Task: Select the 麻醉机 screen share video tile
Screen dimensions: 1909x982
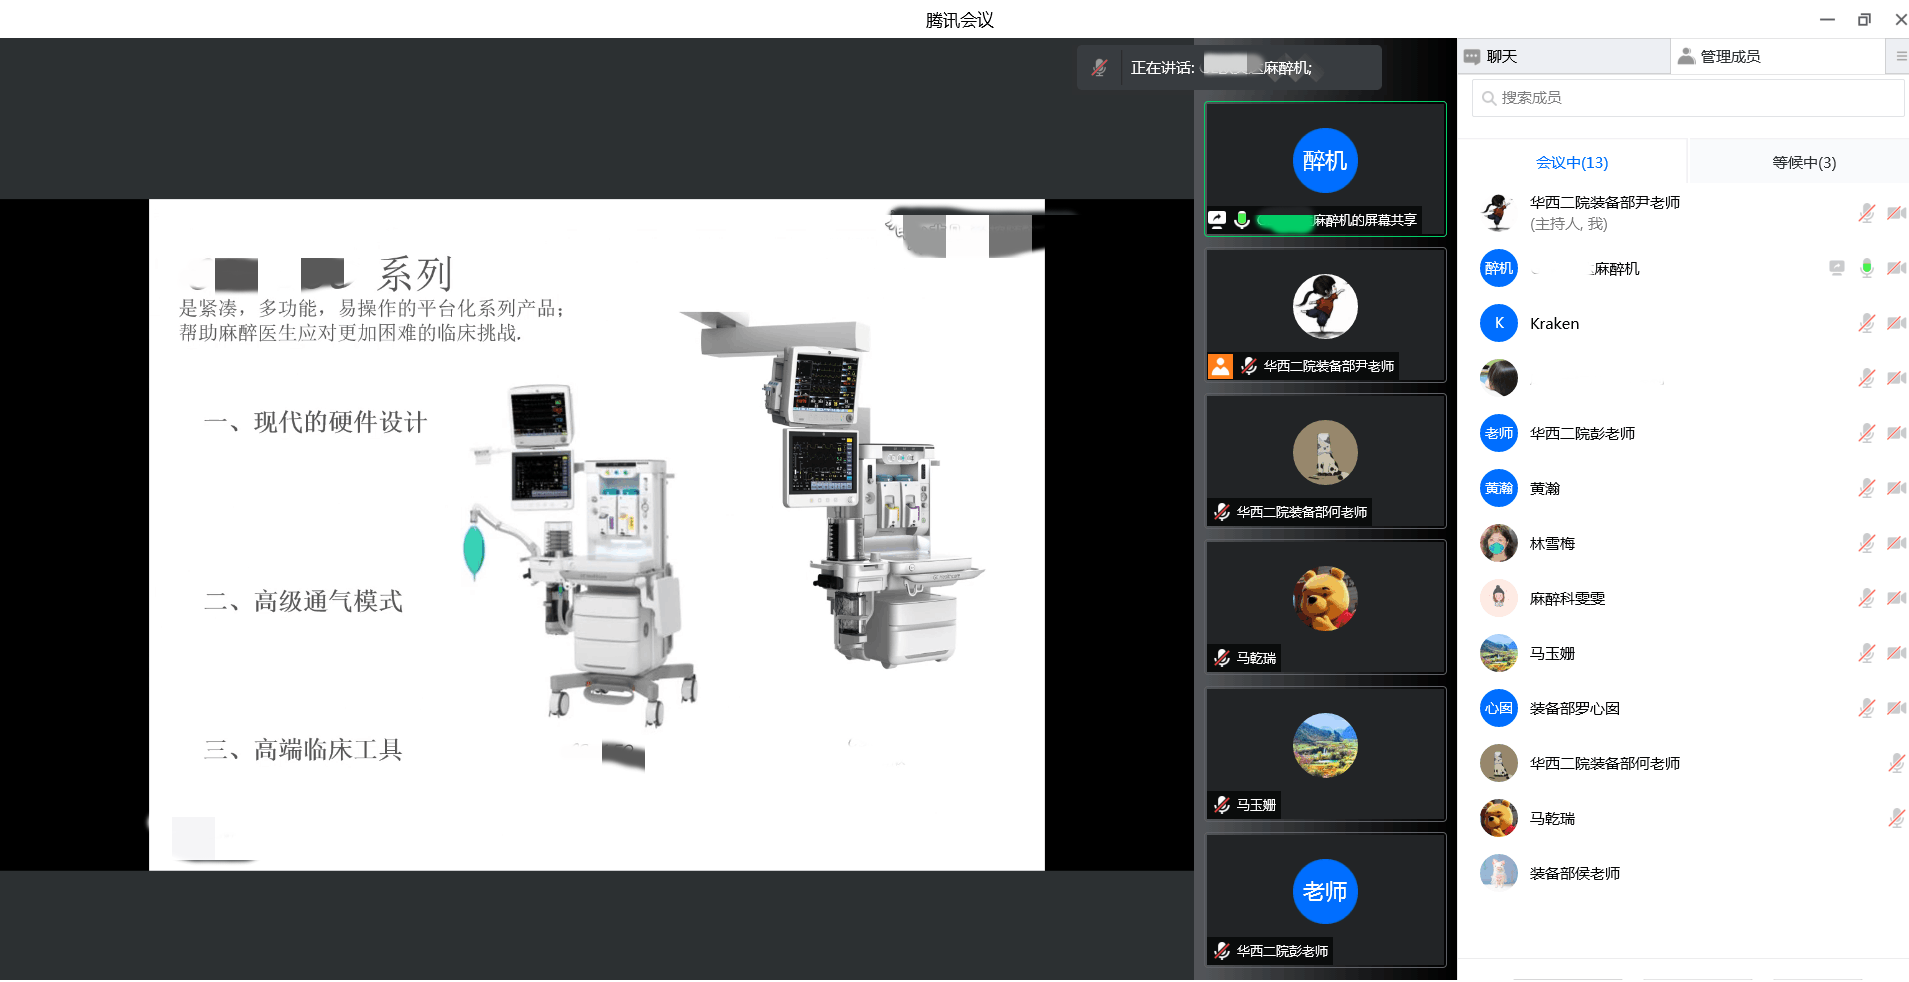Action: (1325, 168)
